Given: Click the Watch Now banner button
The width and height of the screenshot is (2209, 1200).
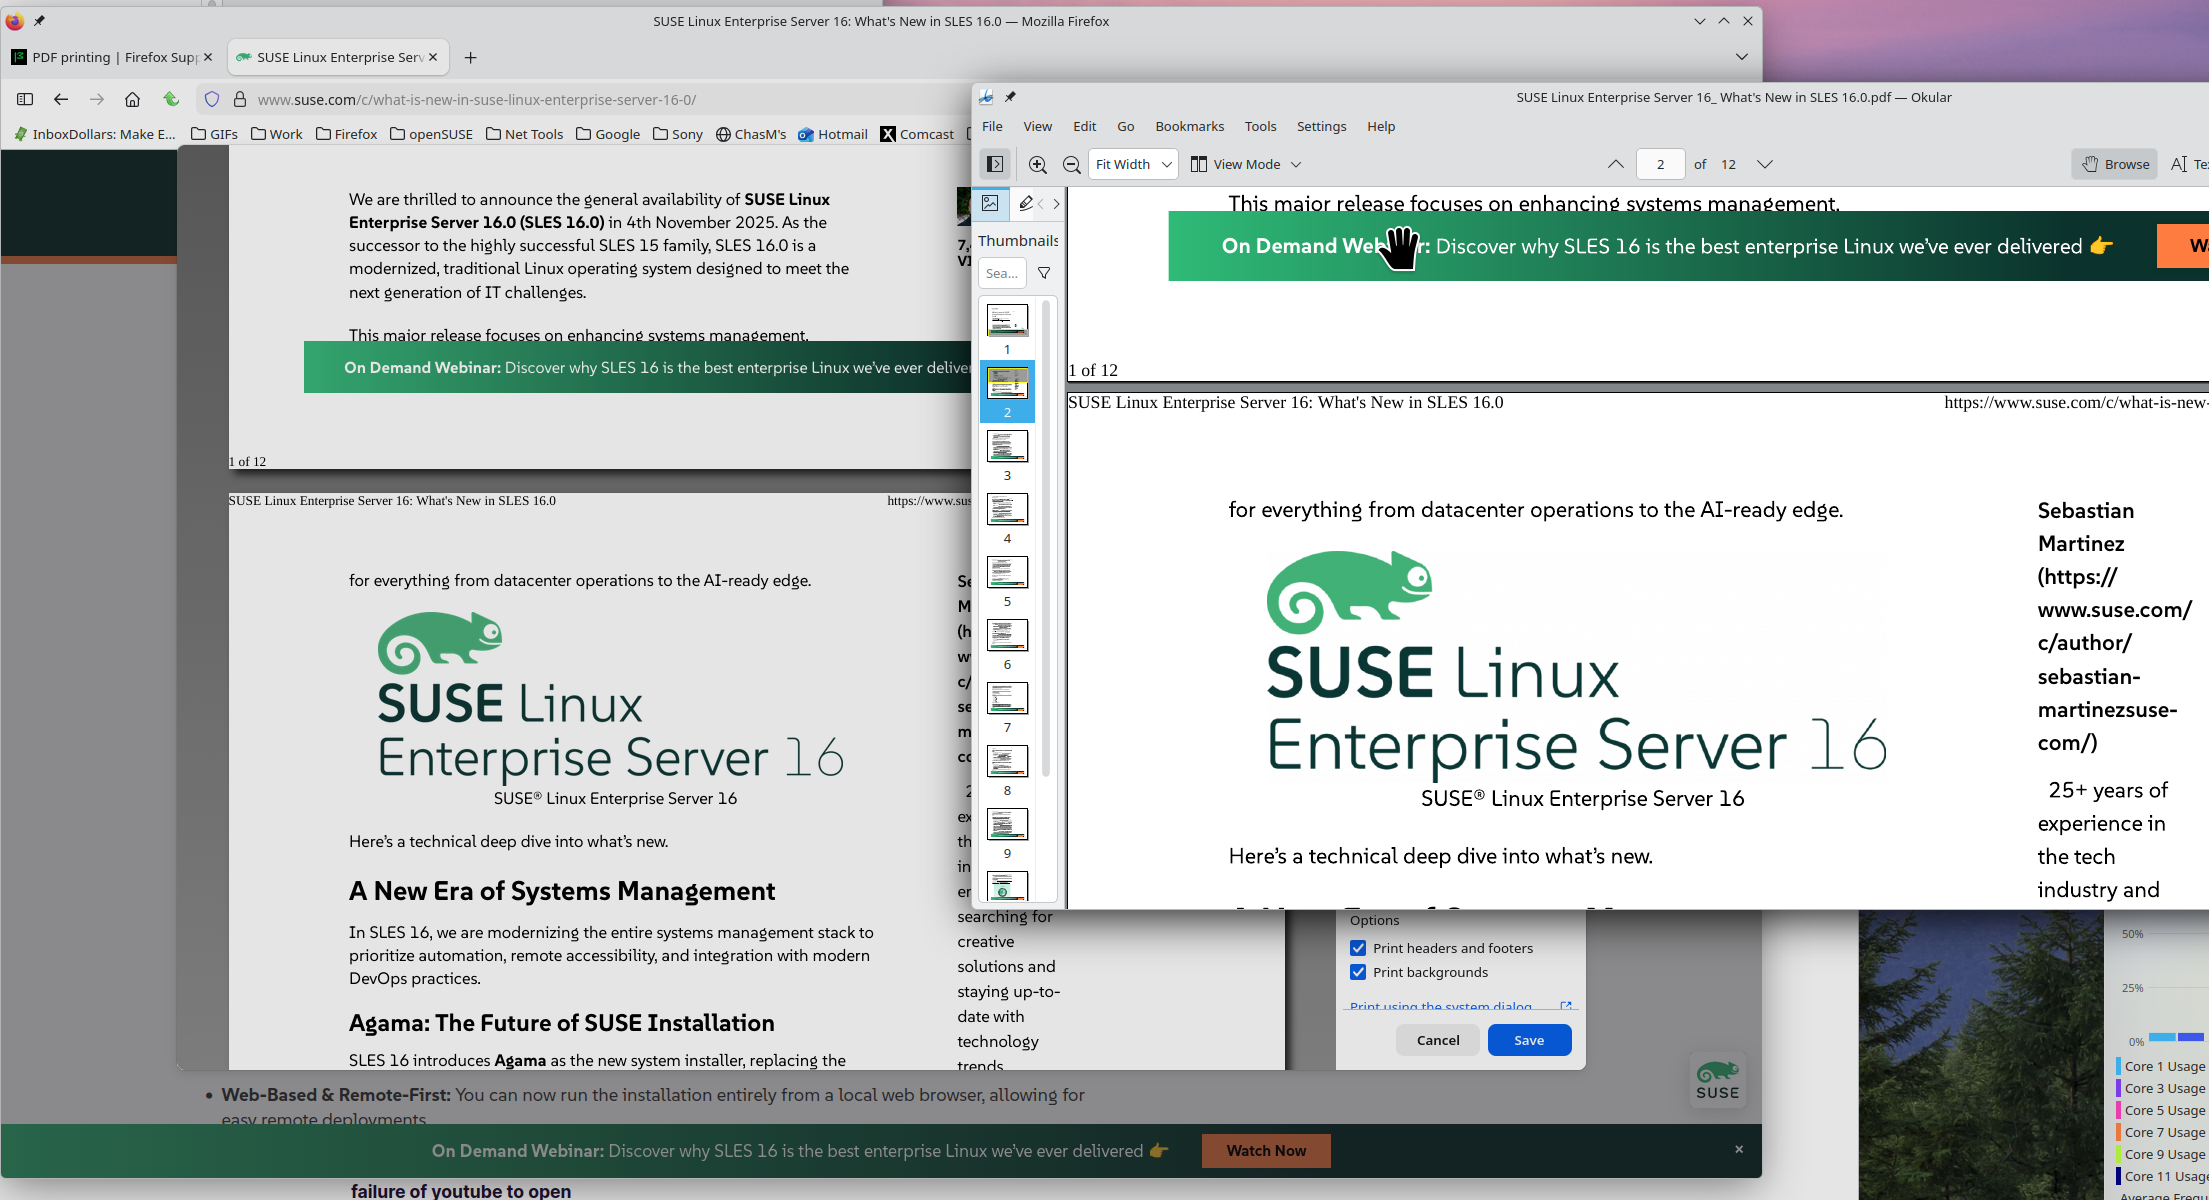Looking at the screenshot, I should [1266, 1151].
